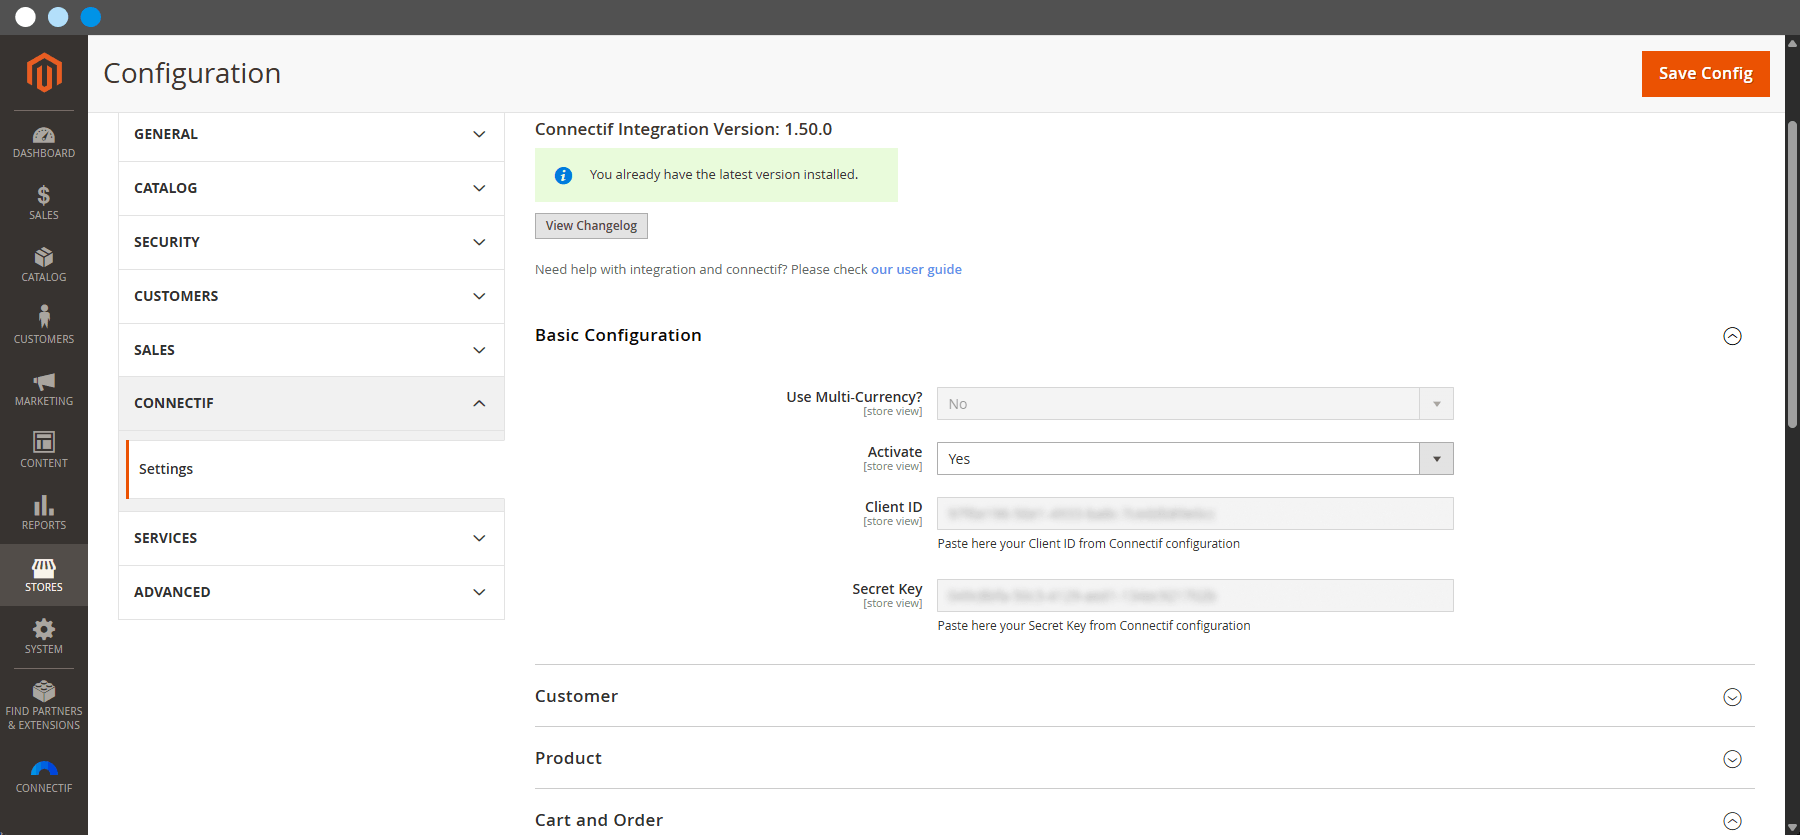Click the Save Config button
Viewport: 1800px width, 835px height.
(x=1705, y=74)
